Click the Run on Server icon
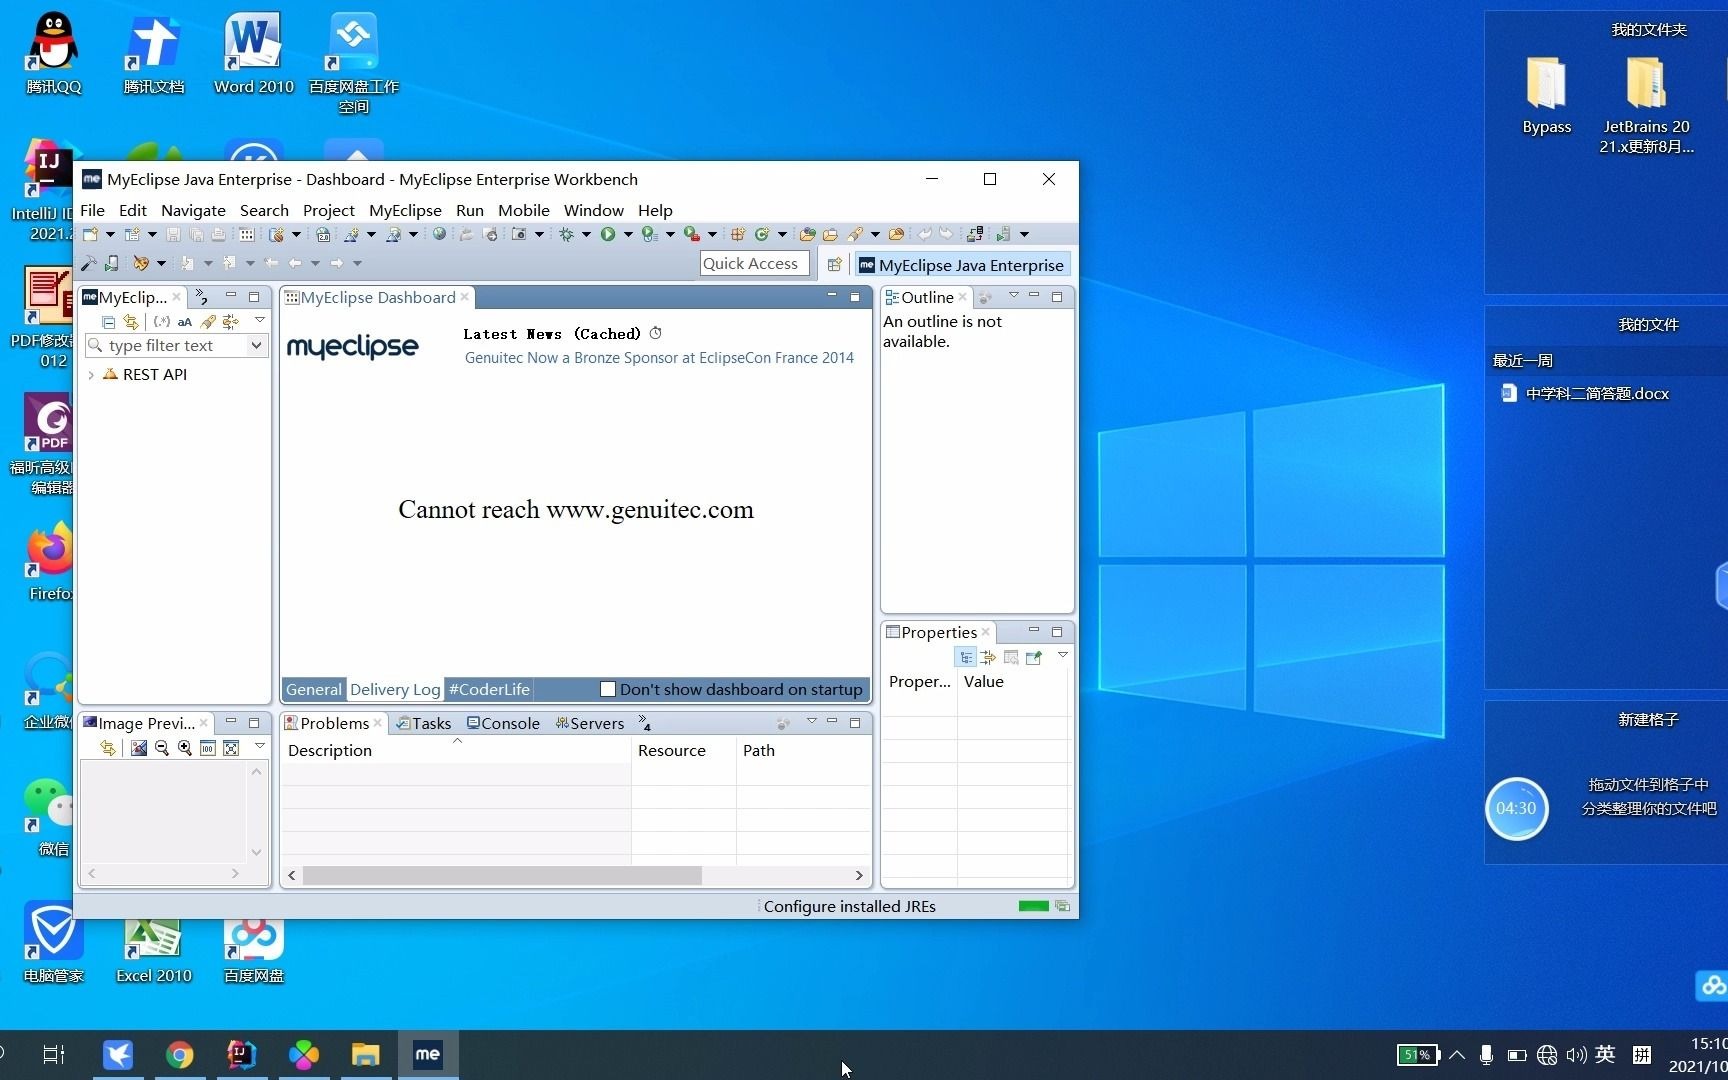This screenshot has width=1728, height=1080. point(649,234)
